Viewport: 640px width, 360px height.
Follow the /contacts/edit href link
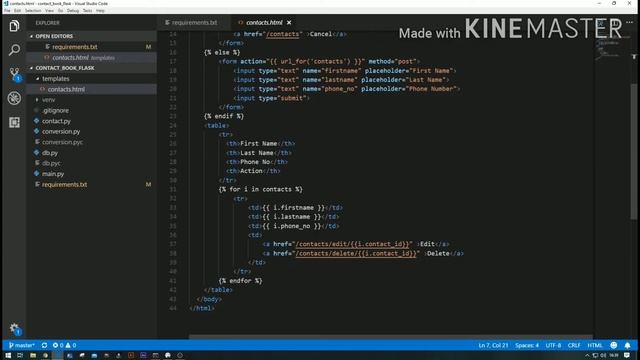(x=353, y=244)
